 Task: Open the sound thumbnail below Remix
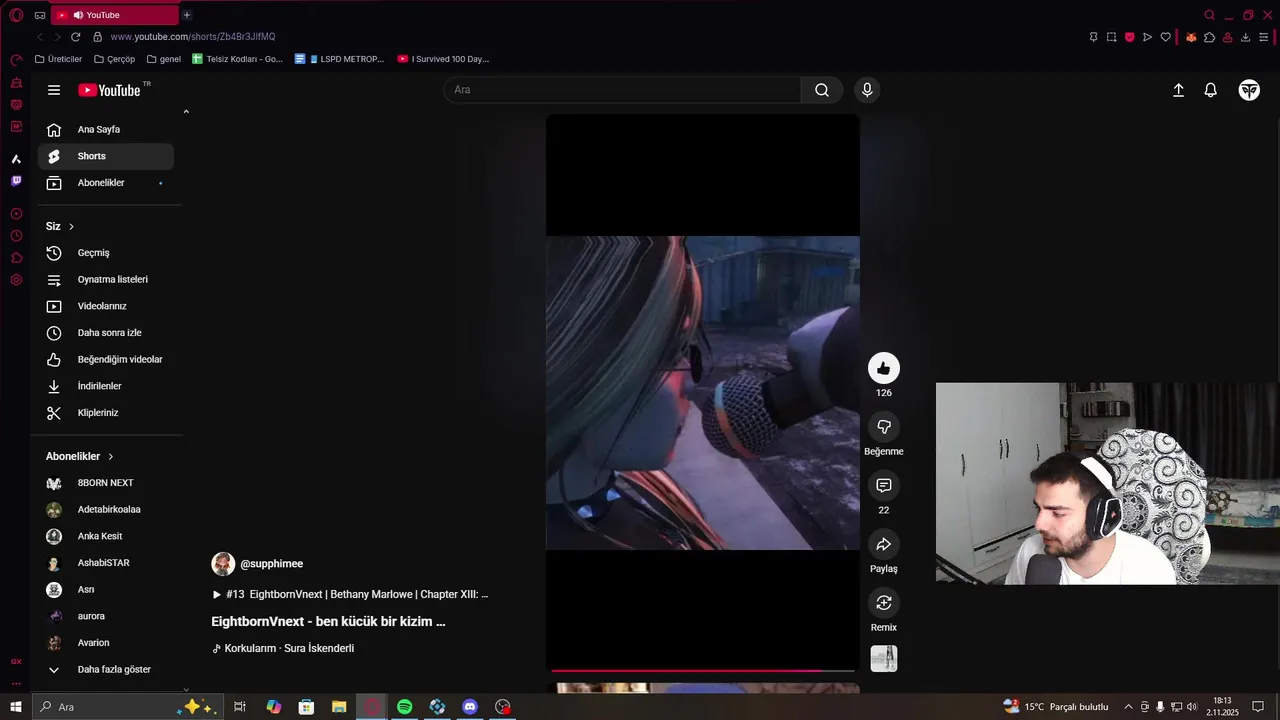[884, 658]
